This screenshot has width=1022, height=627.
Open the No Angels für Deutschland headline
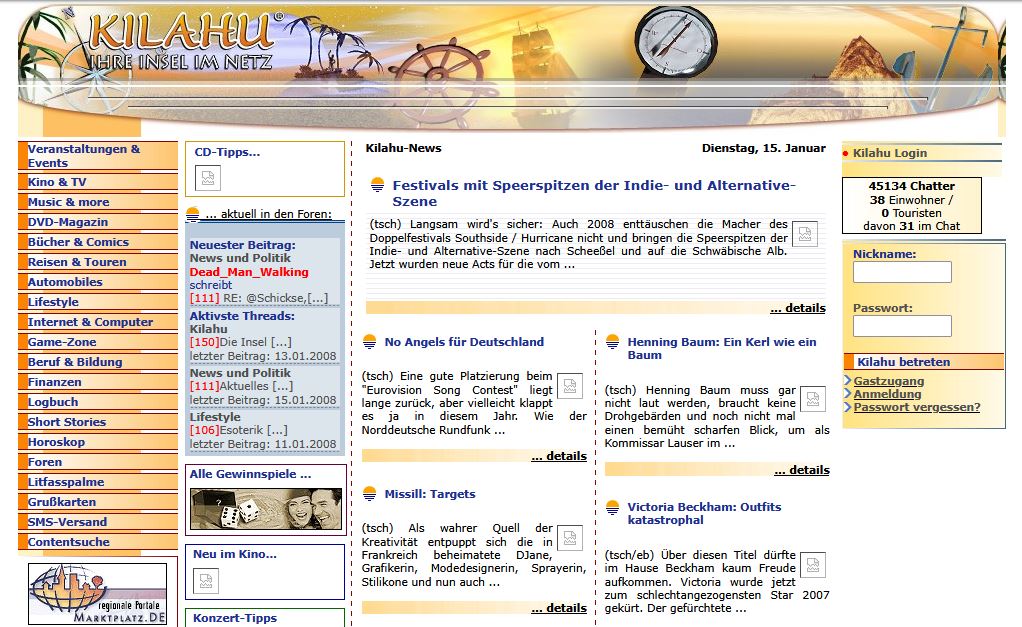click(464, 342)
